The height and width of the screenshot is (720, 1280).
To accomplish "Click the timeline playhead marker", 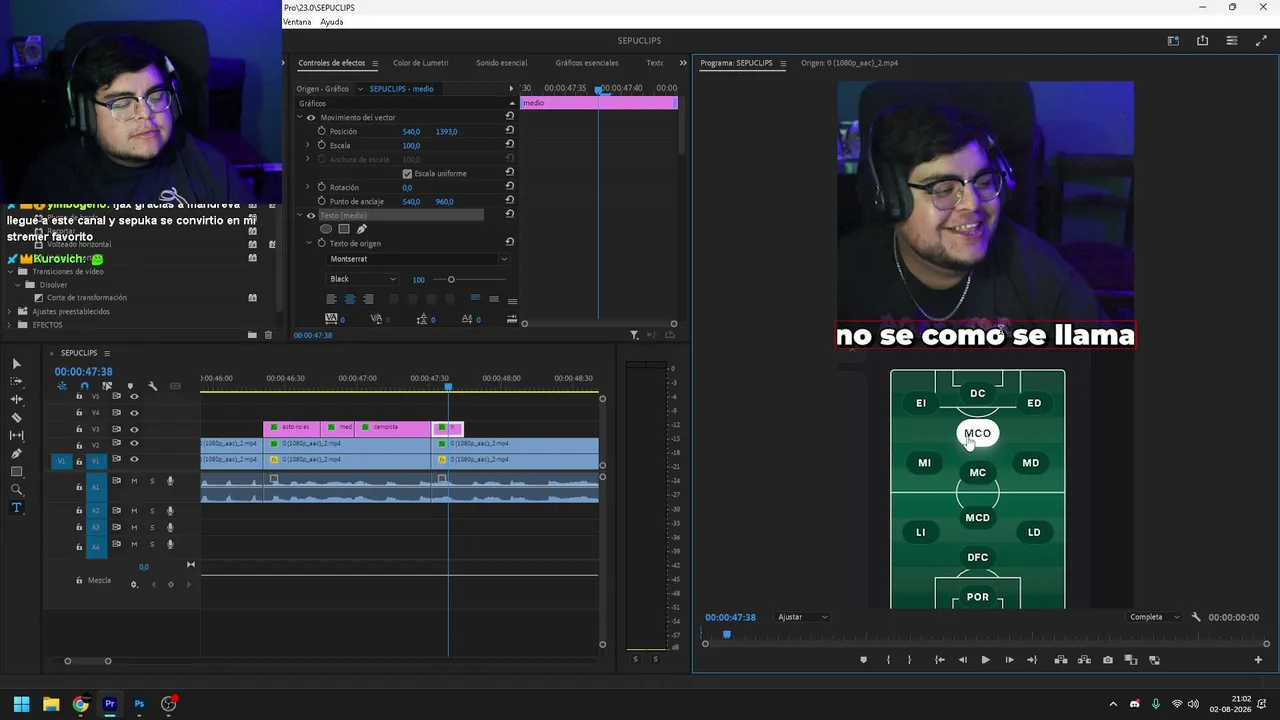I will point(448,387).
